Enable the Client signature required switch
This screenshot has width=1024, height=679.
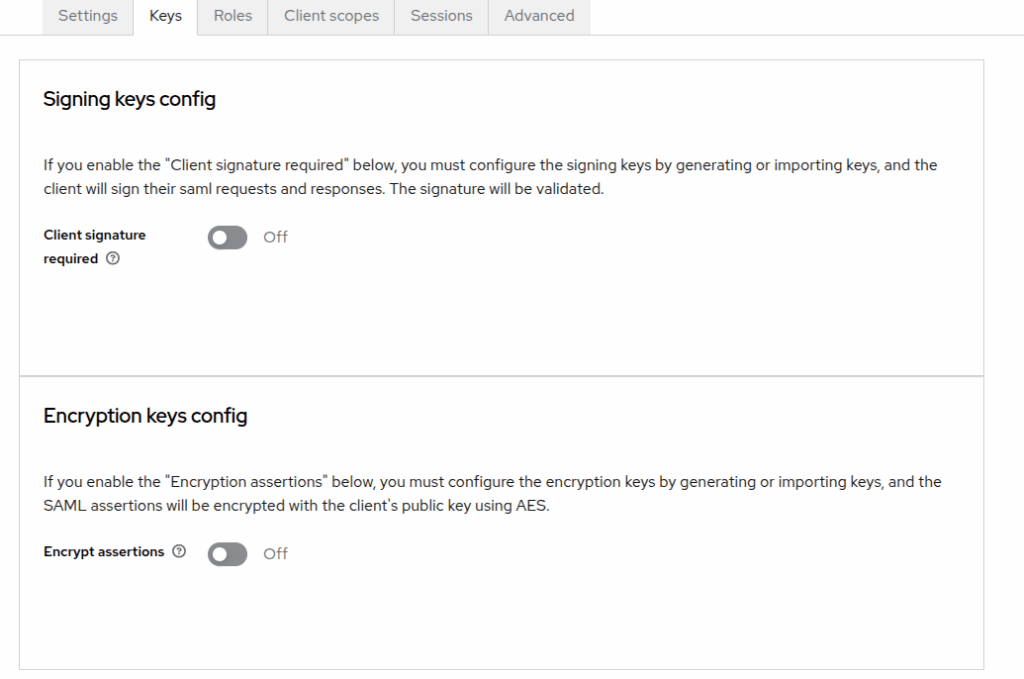(227, 238)
